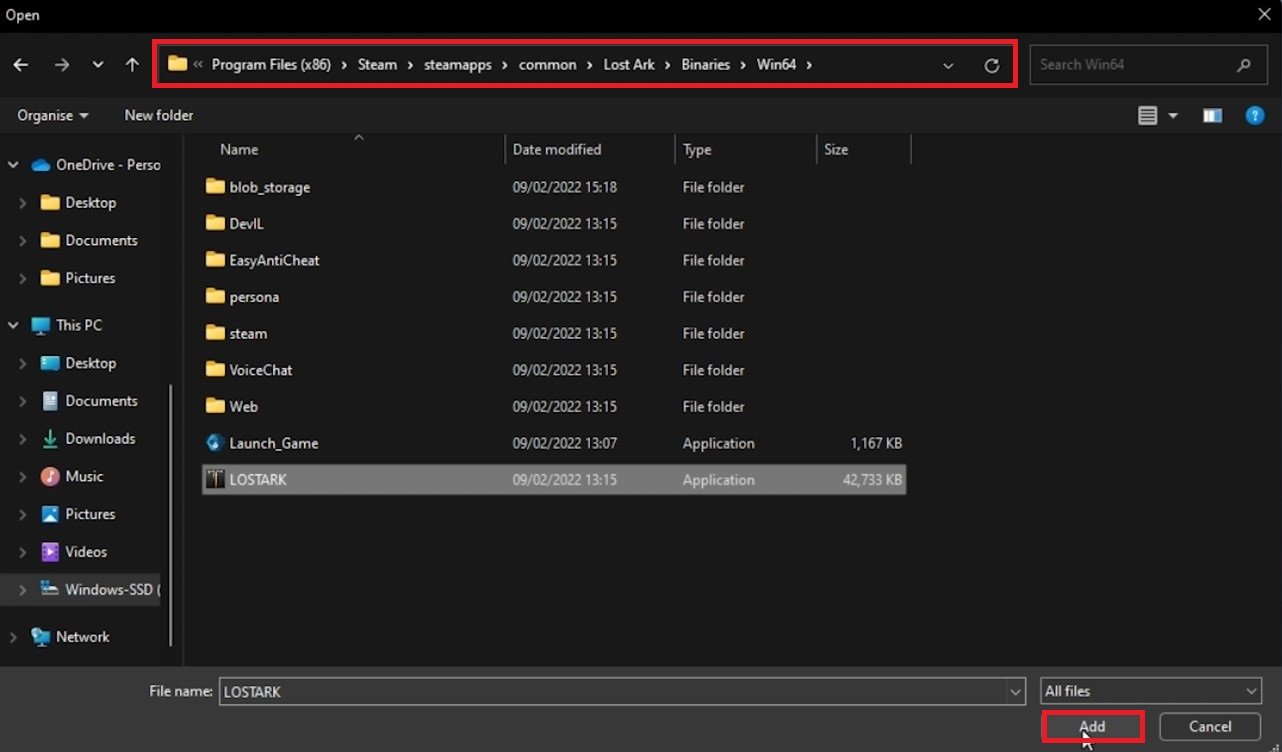Screen dimensions: 1282x752
Task: Sort by the Size column
Action: (x=836, y=149)
